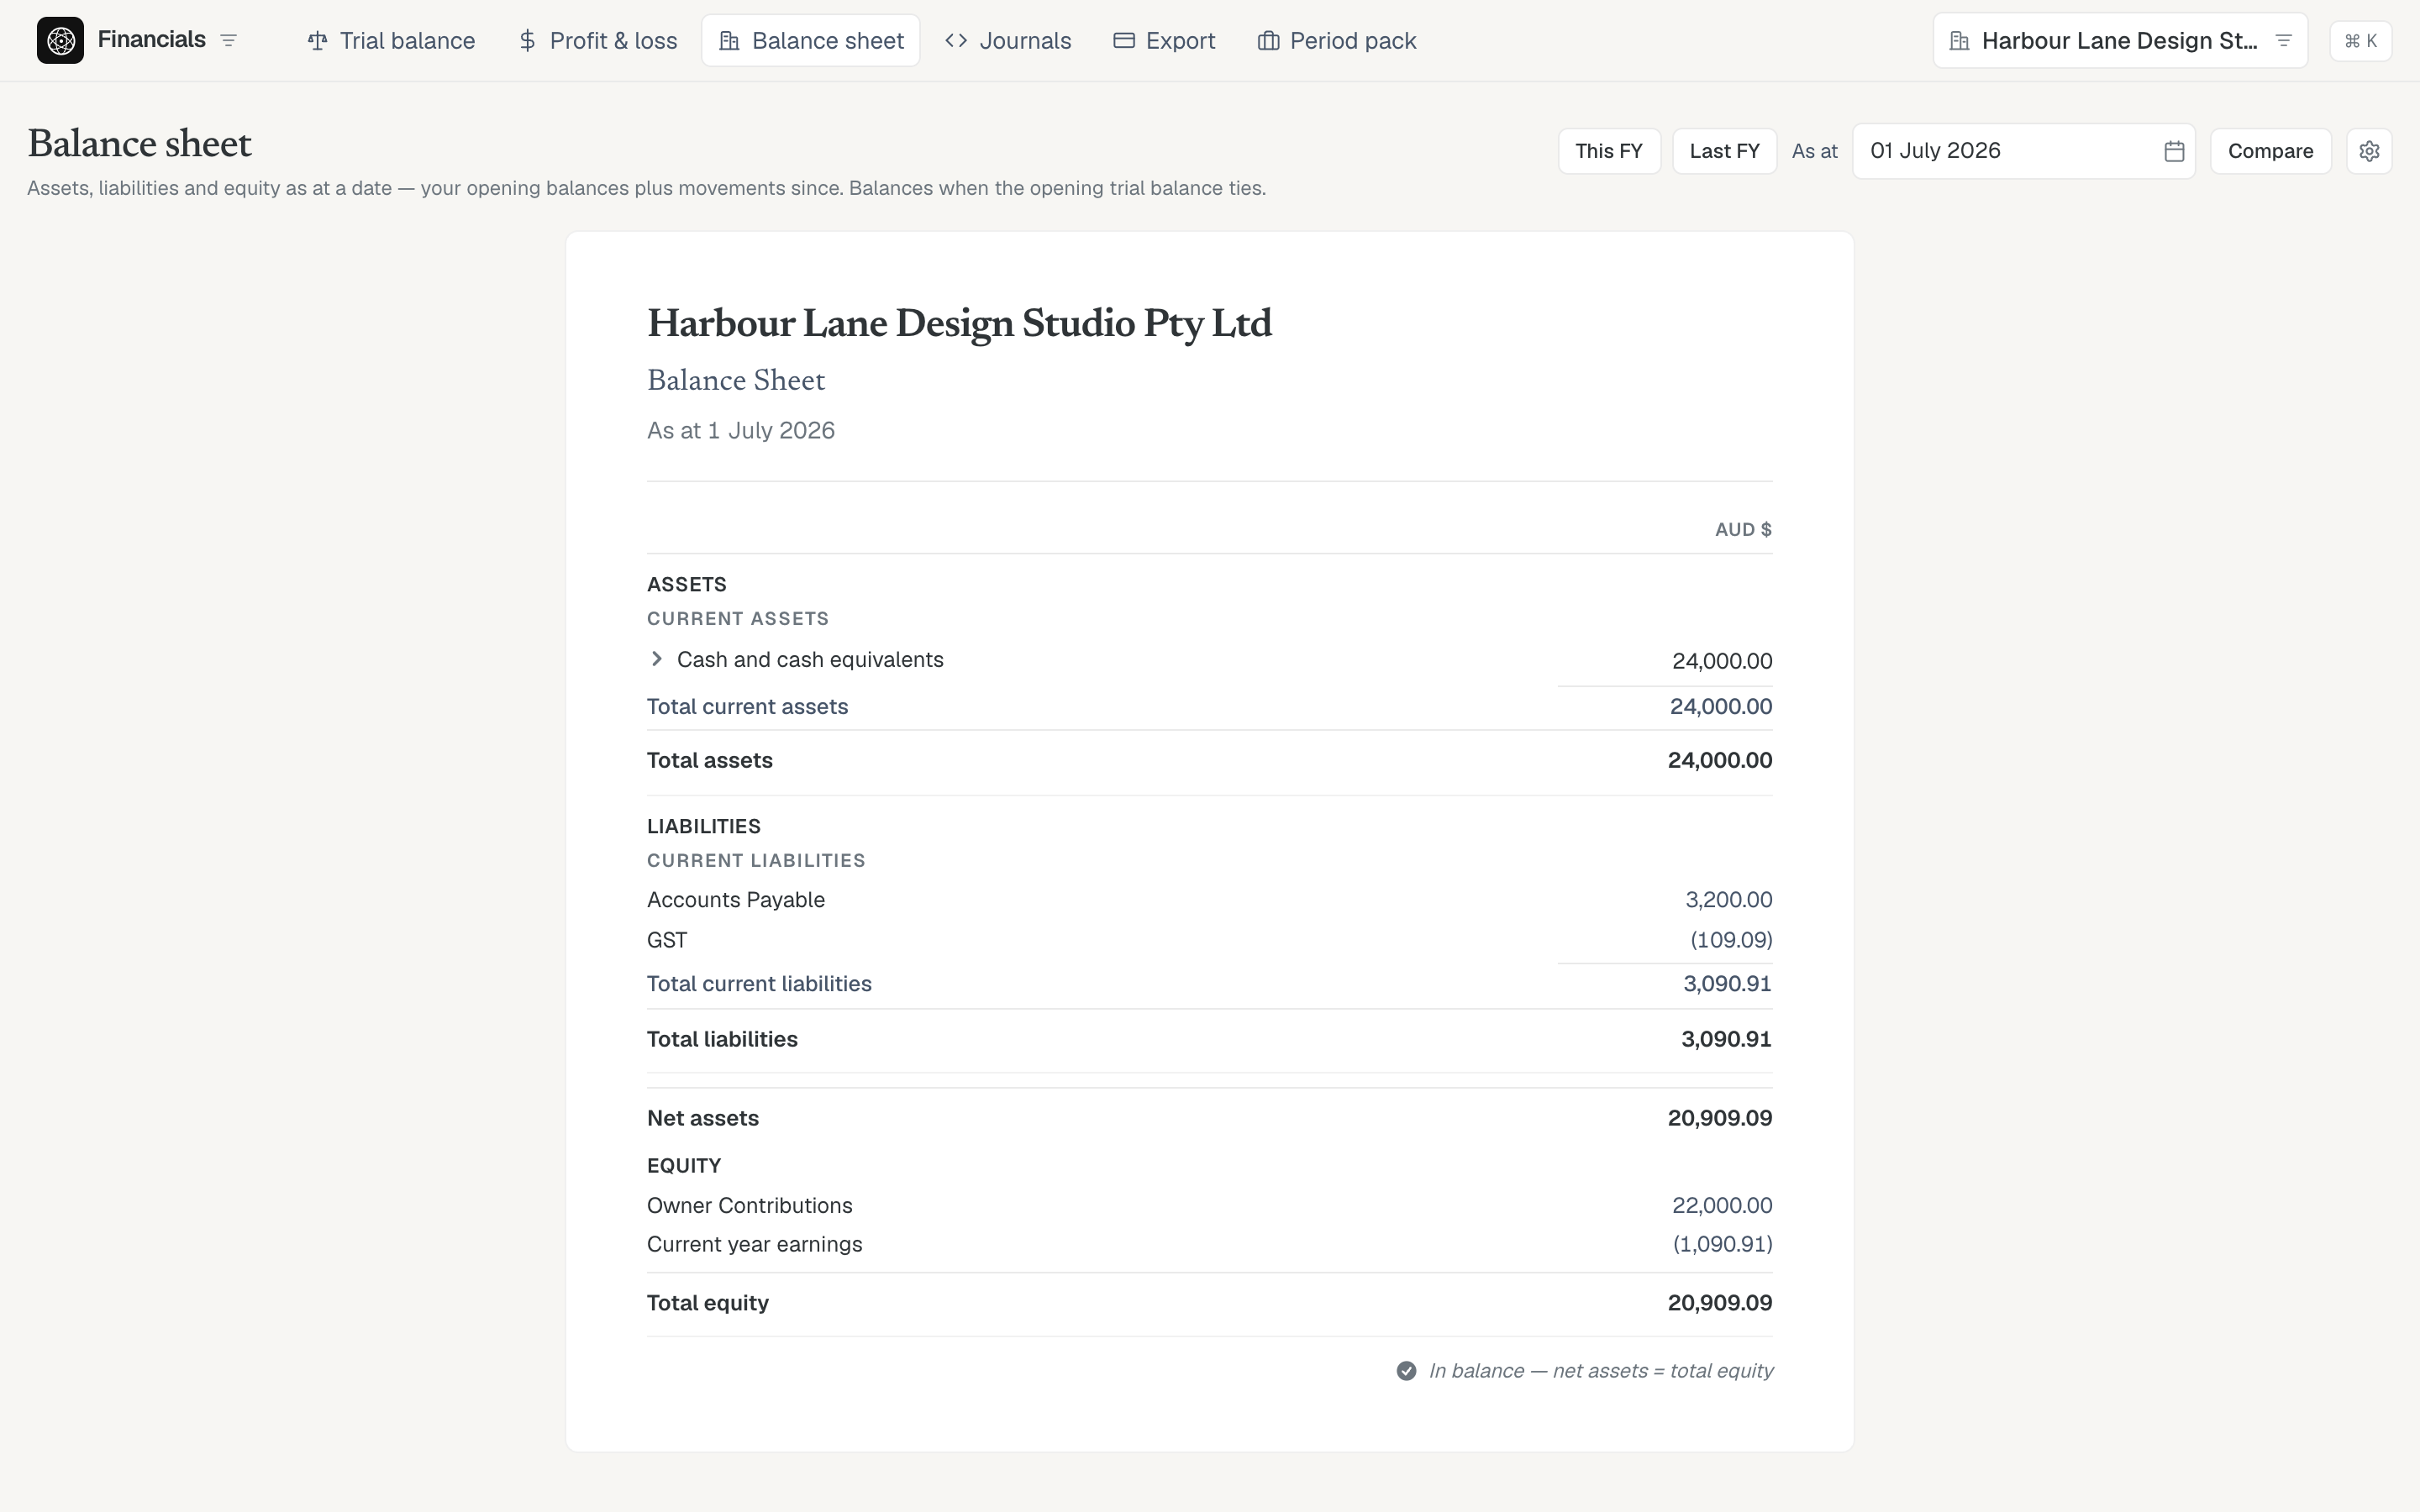Open the calendar picker icon in date field
The width and height of the screenshot is (2420, 1512).
coord(2174,151)
